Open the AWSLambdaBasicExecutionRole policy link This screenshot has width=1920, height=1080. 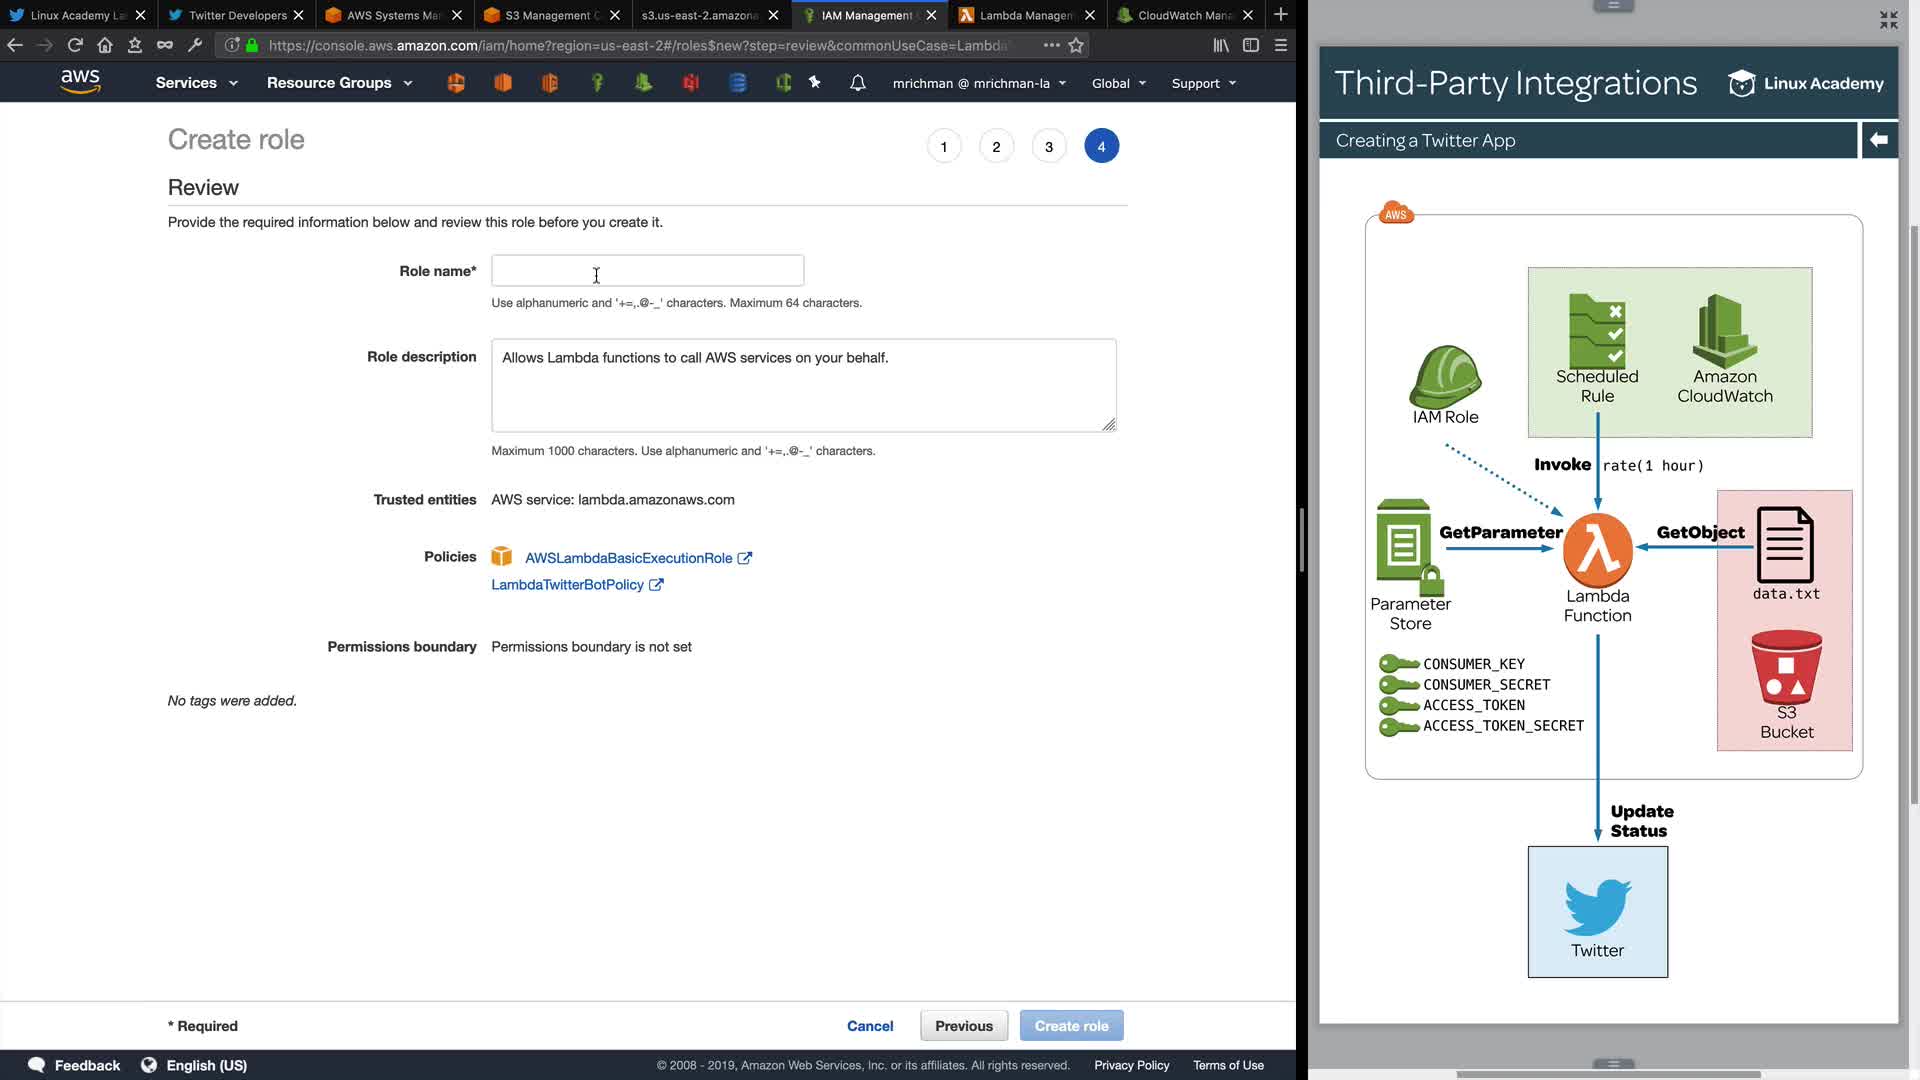628,558
